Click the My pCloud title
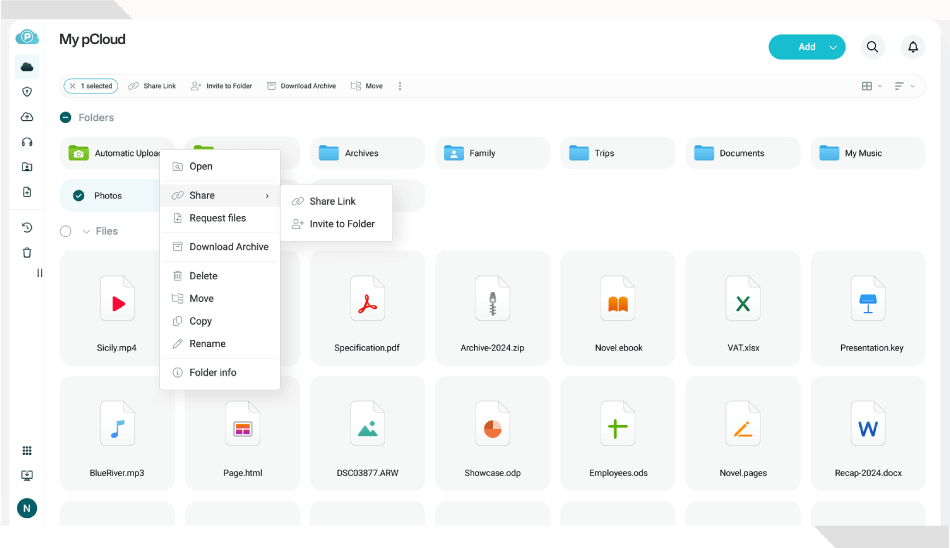950x548 pixels. [92, 39]
